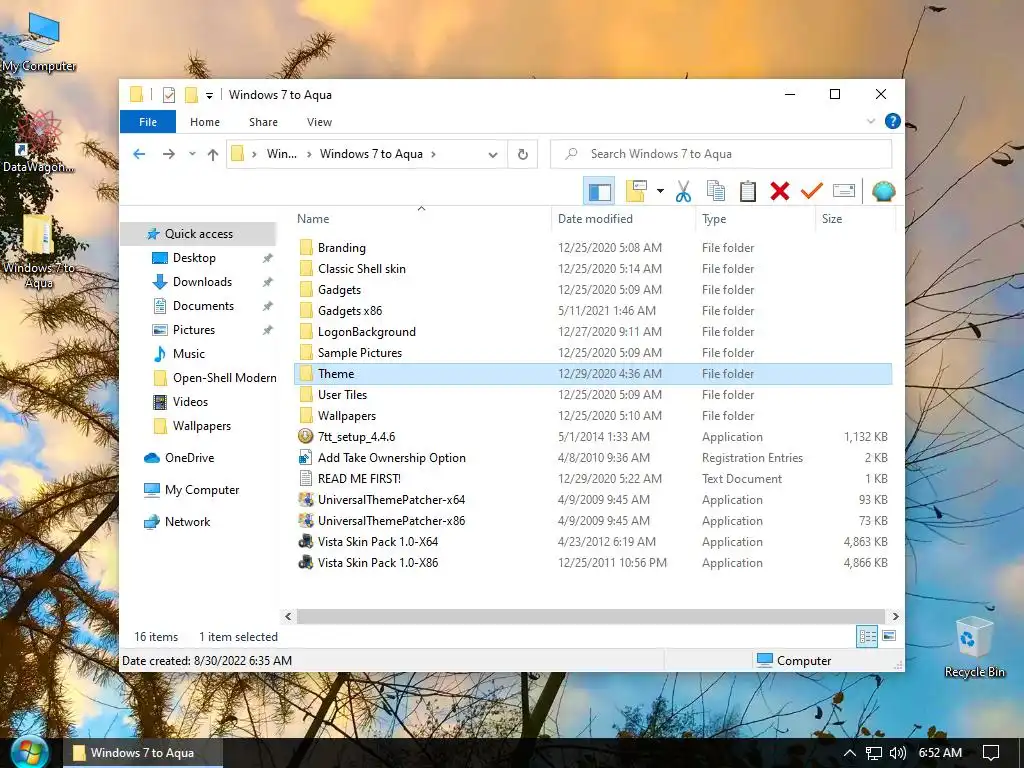Switch to Details view button

[x=867, y=636]
